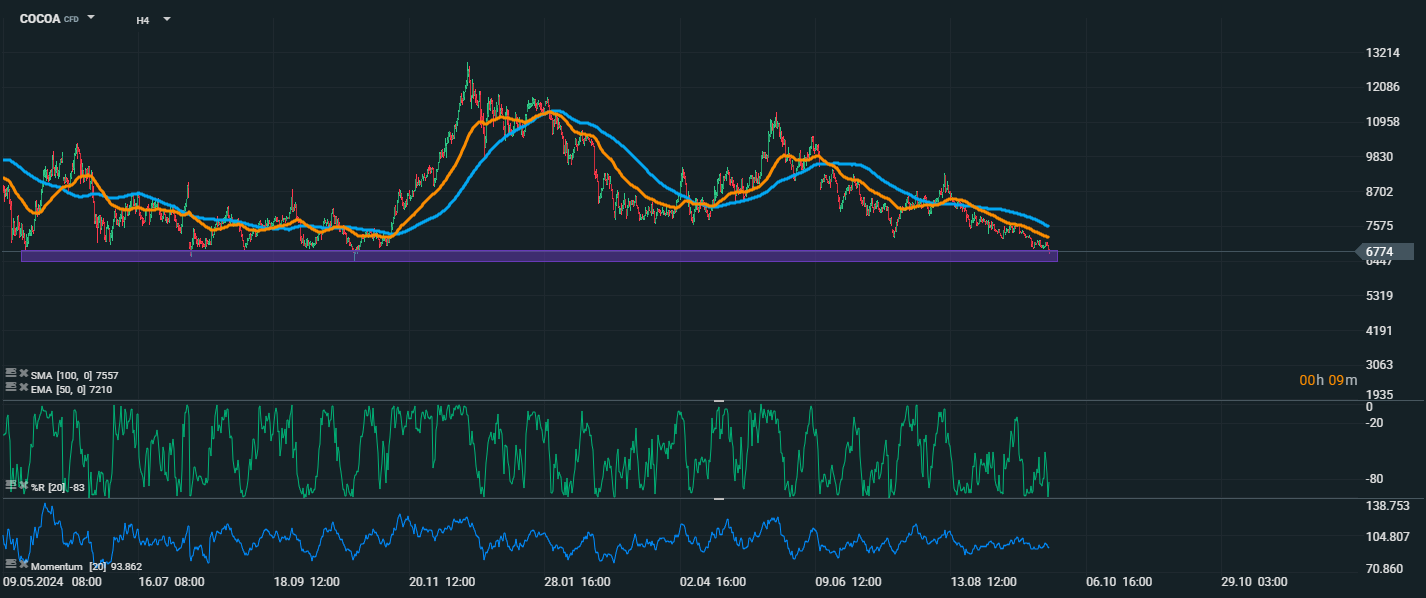The height and width of the screenshot is (598, 1426).
Task: Expand the H4 timeframe dropdown arrow
Action: (166, 19)
